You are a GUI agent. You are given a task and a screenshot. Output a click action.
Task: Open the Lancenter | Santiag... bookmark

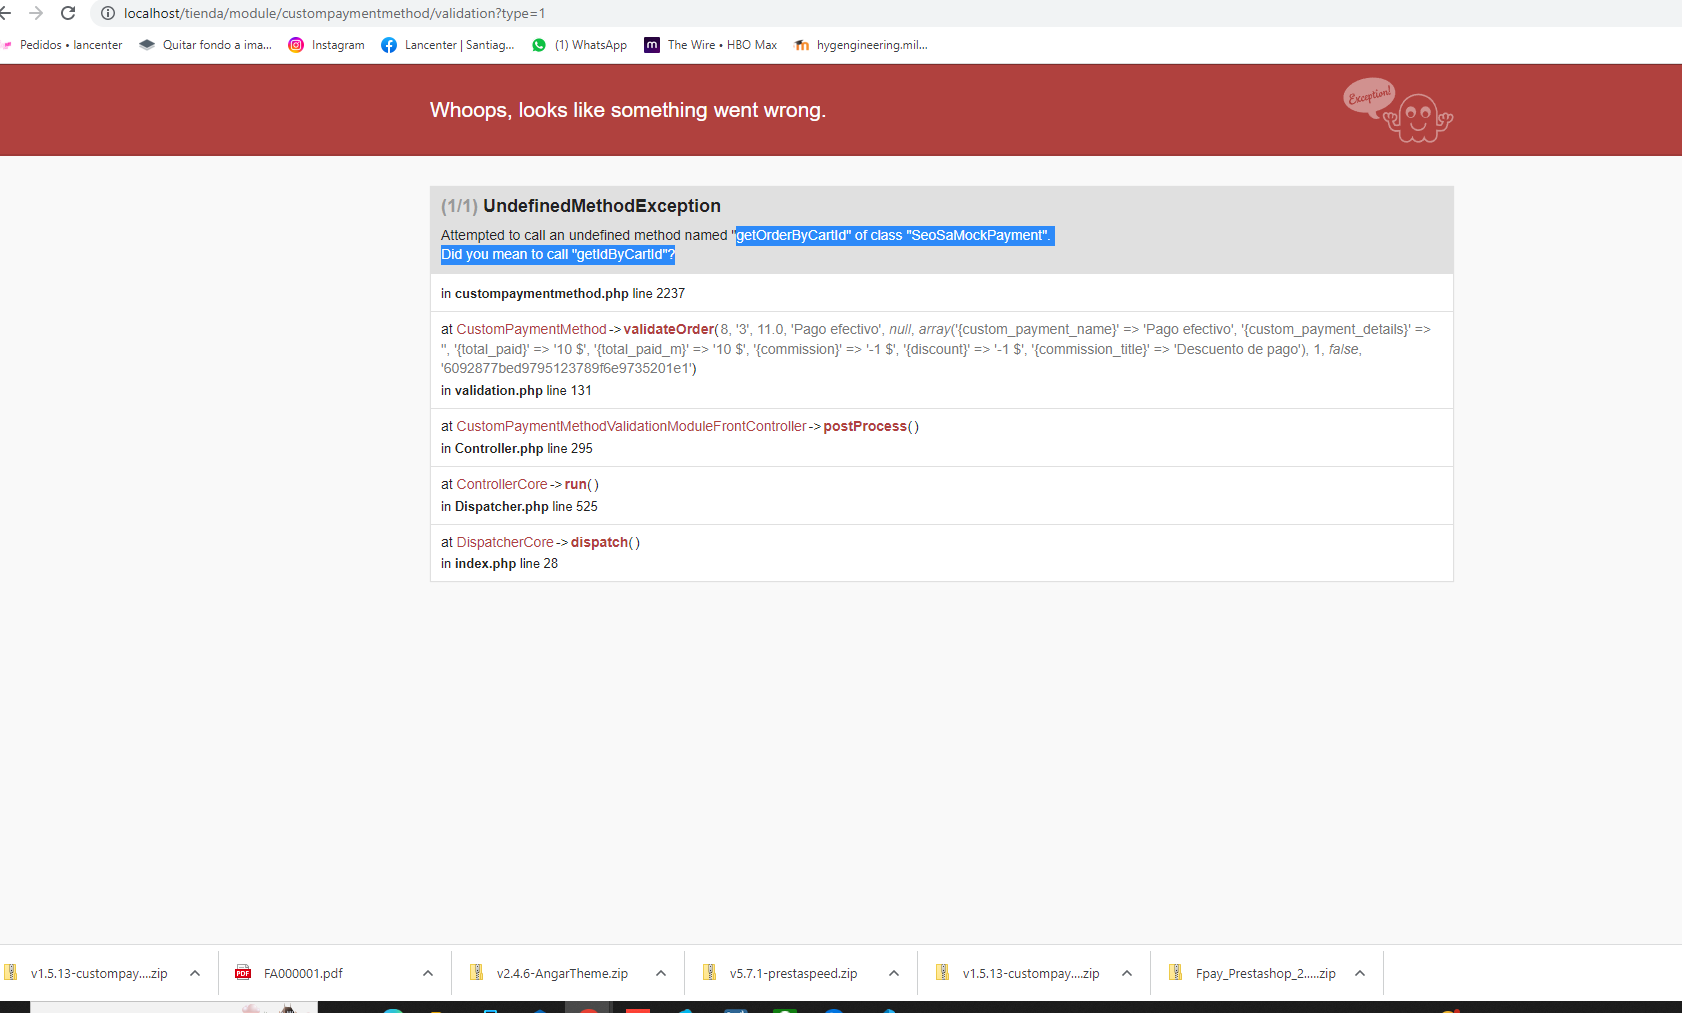(x=448, y=45)
